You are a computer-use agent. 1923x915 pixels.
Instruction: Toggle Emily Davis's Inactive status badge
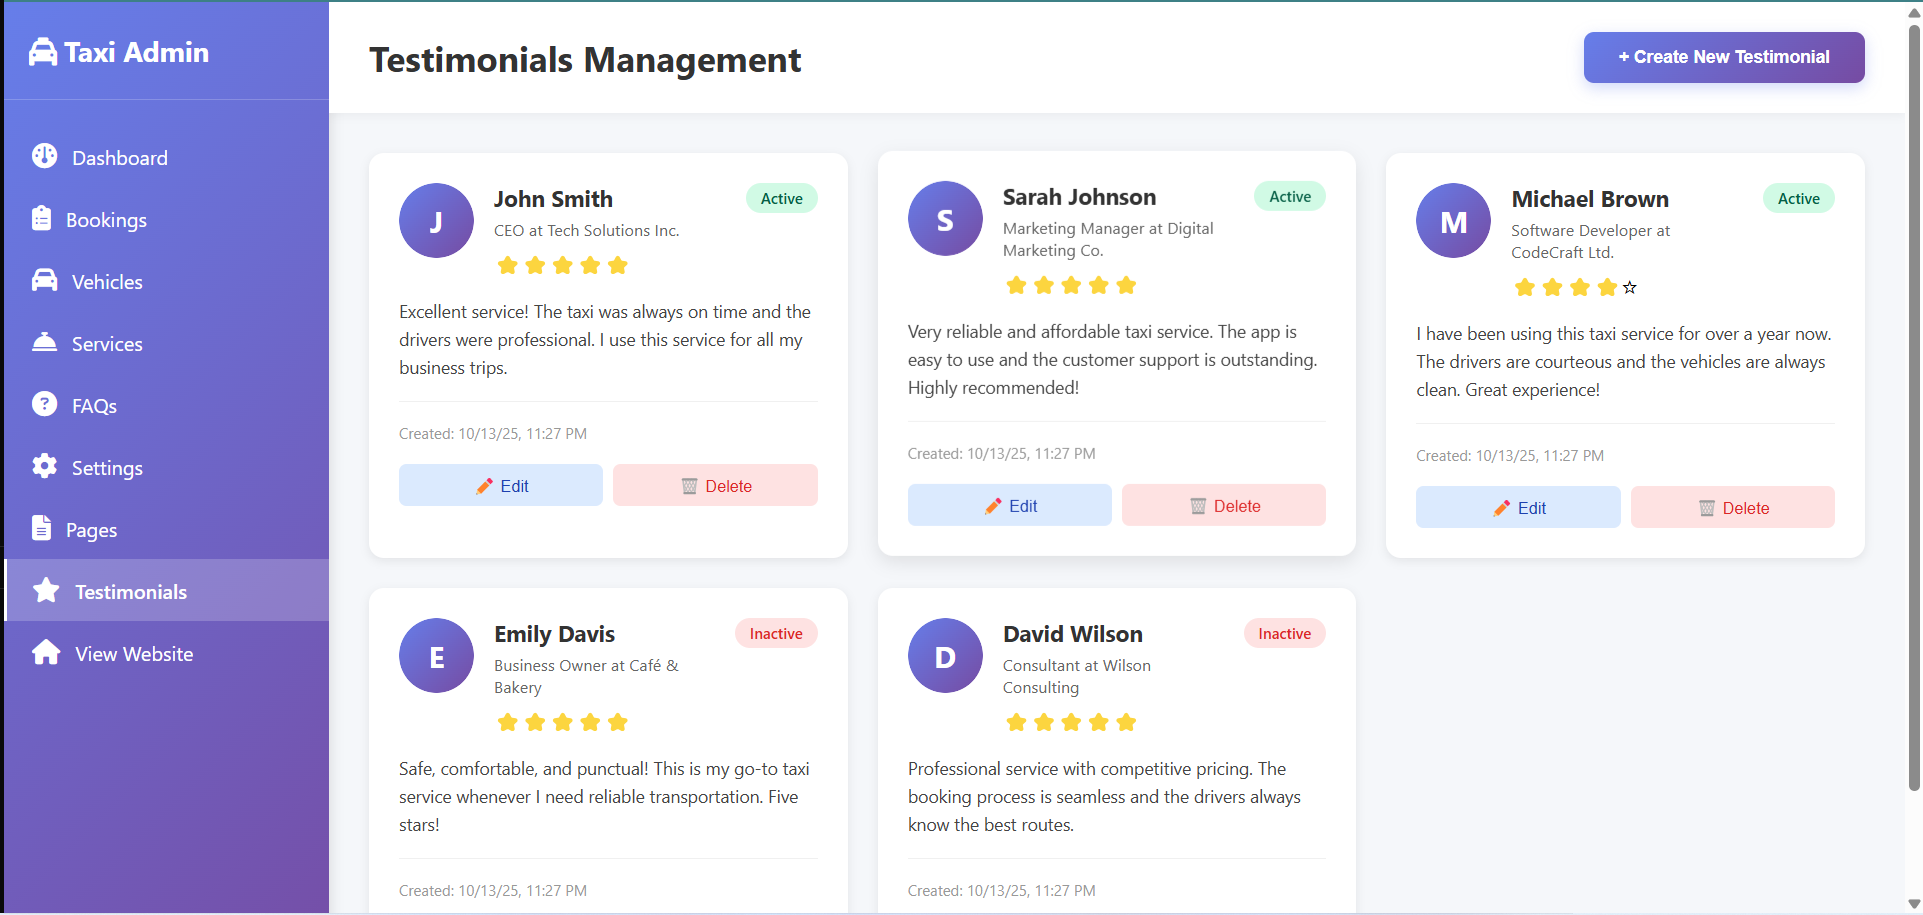775,633
